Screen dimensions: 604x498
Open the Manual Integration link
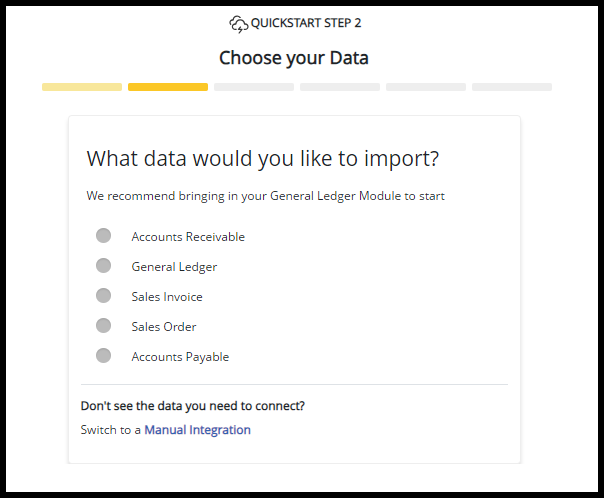[x=197, y=430]
